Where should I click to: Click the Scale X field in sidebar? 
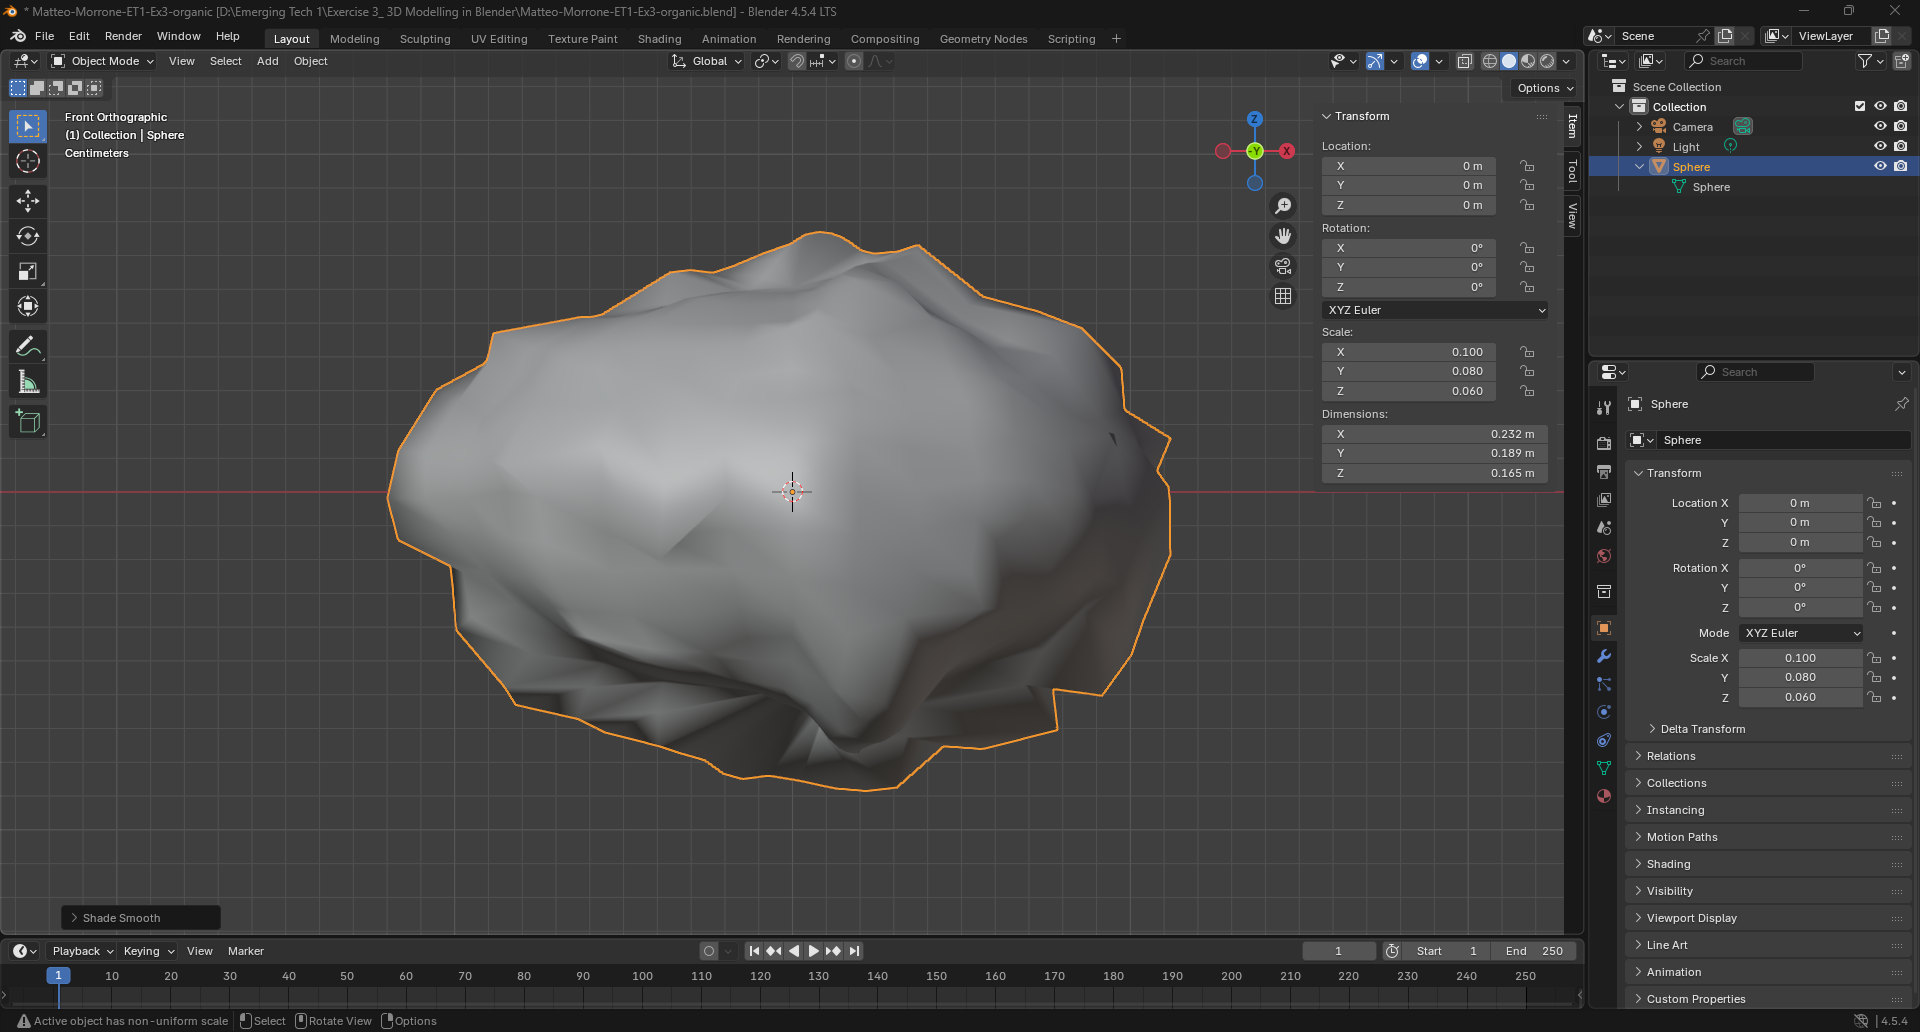coord(1408,352)
